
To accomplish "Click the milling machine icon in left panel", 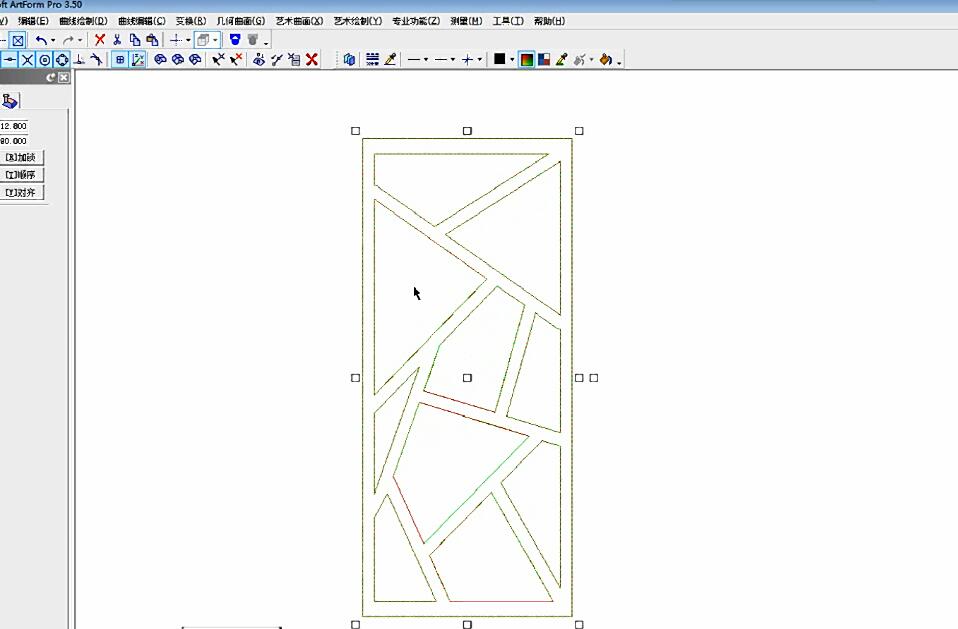I will [x=10, y=101].
